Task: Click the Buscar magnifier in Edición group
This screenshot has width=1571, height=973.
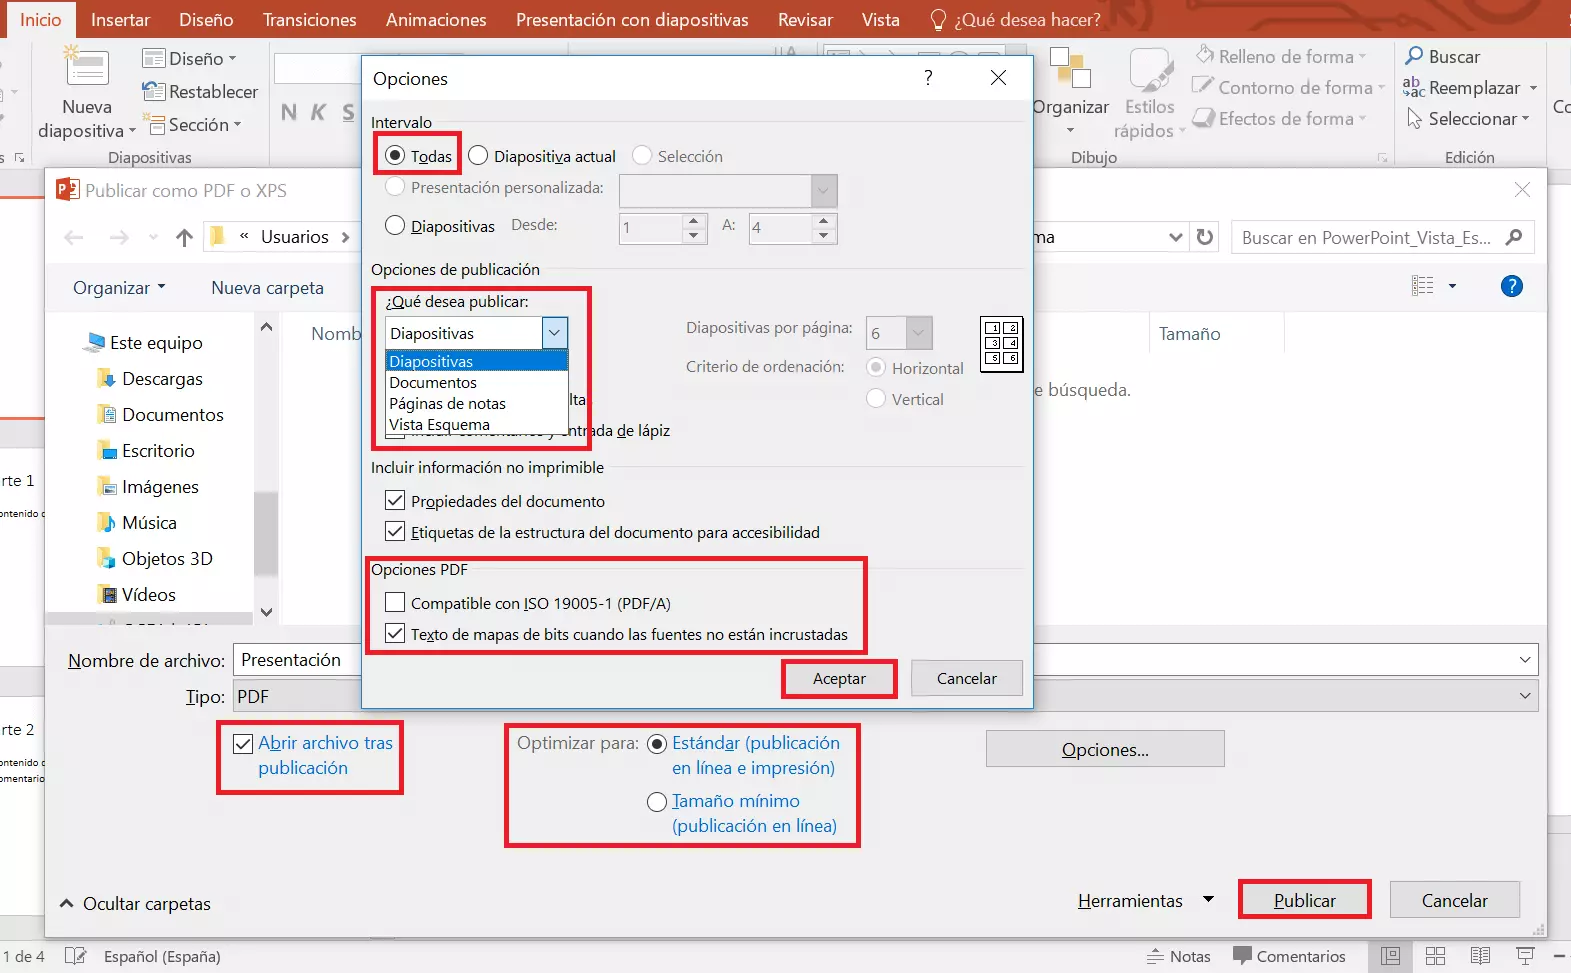Action: tap(1414, 57)
